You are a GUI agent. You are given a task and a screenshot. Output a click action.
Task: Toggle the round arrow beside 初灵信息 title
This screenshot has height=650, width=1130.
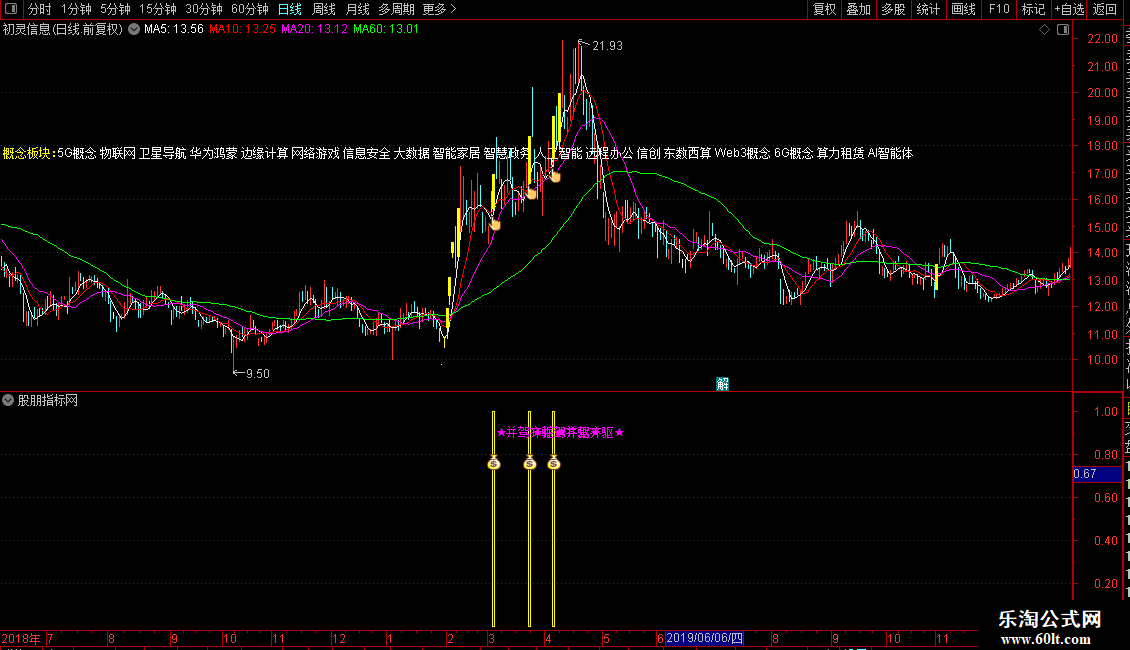(x=134, y=30)
